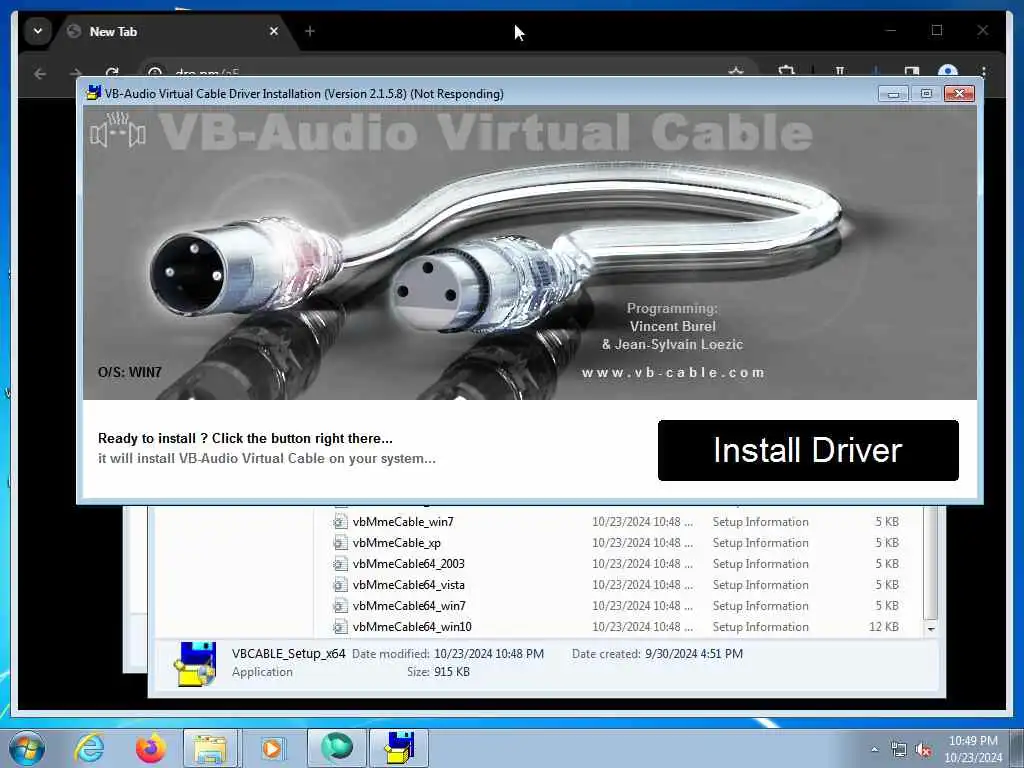Select vbMmeCable64_win10 file in Explorer
This screenshot has width=1024, height=768.
point(411,626)
